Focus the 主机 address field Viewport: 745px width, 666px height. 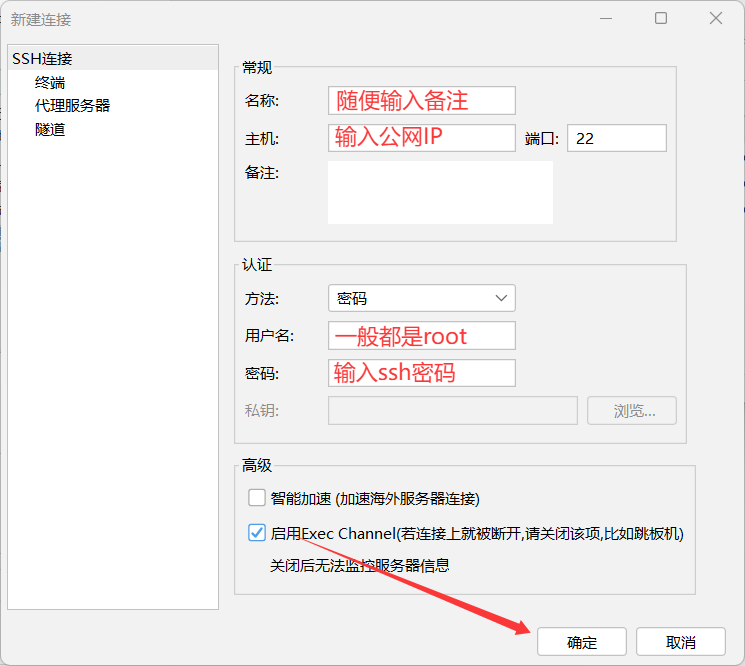421,137
